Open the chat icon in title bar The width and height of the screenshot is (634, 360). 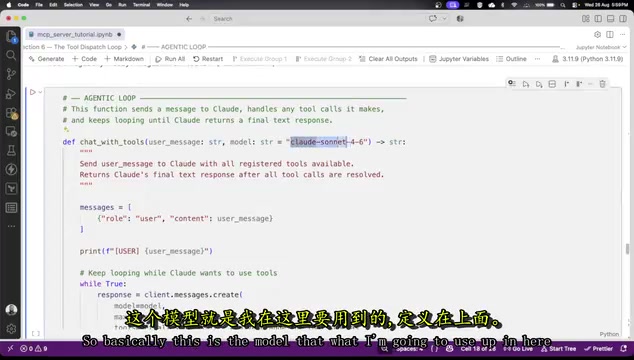[433, 19]
